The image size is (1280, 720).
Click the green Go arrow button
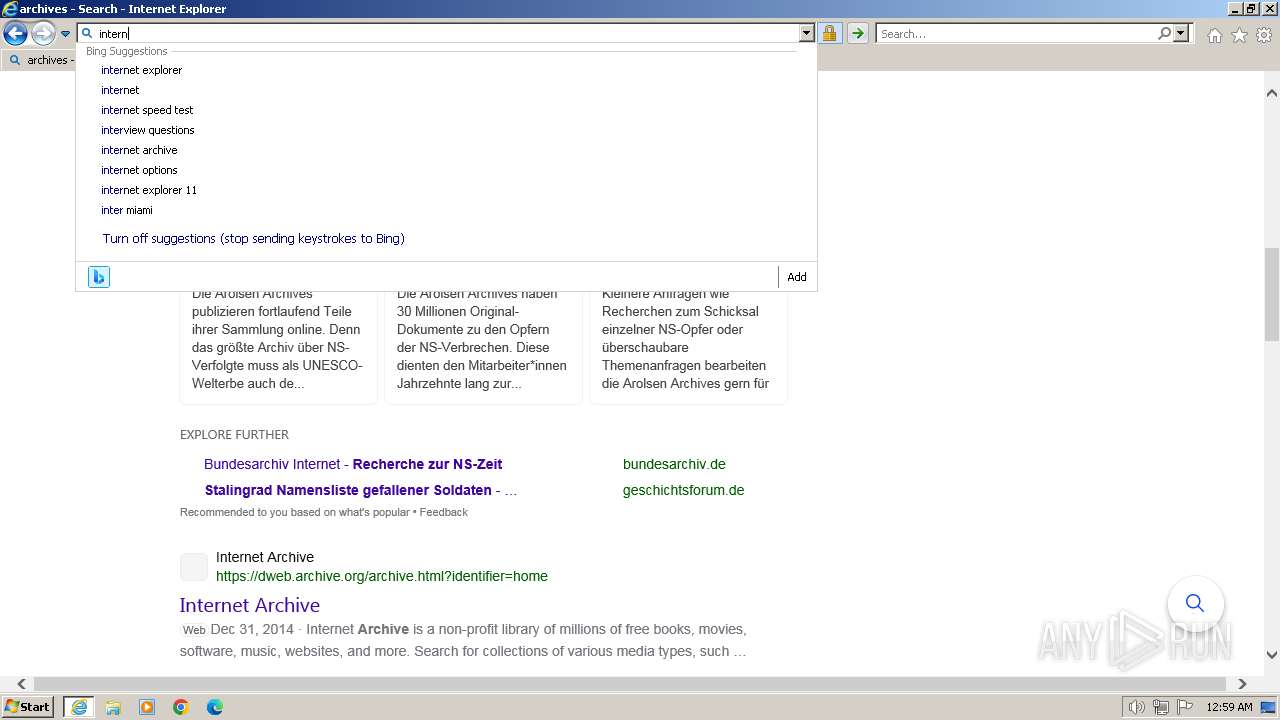(857, 33)
